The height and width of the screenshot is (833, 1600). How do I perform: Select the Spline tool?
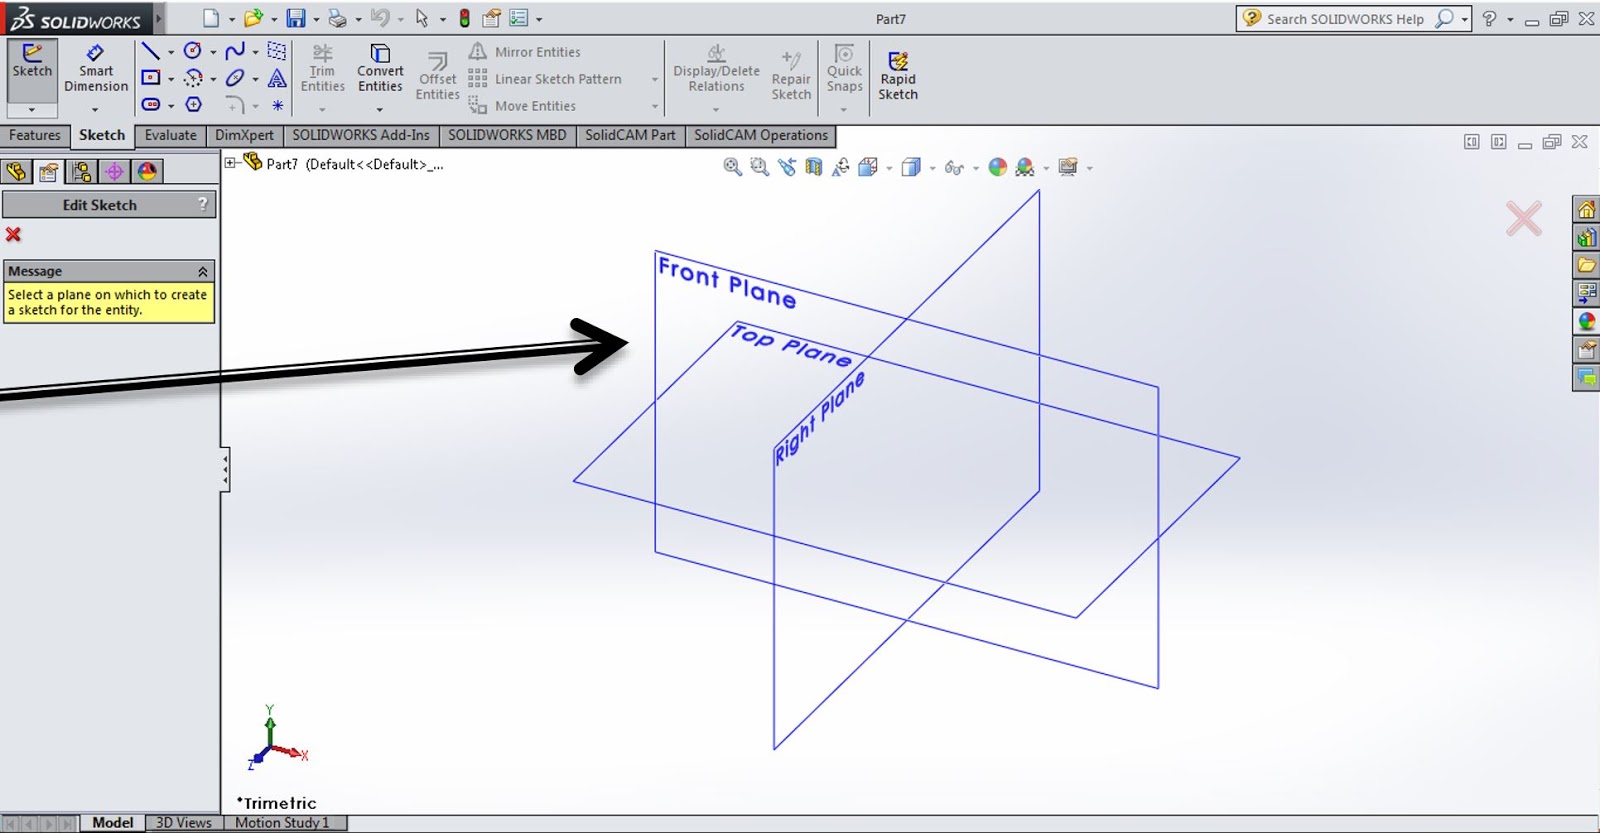tap(235, 51)
